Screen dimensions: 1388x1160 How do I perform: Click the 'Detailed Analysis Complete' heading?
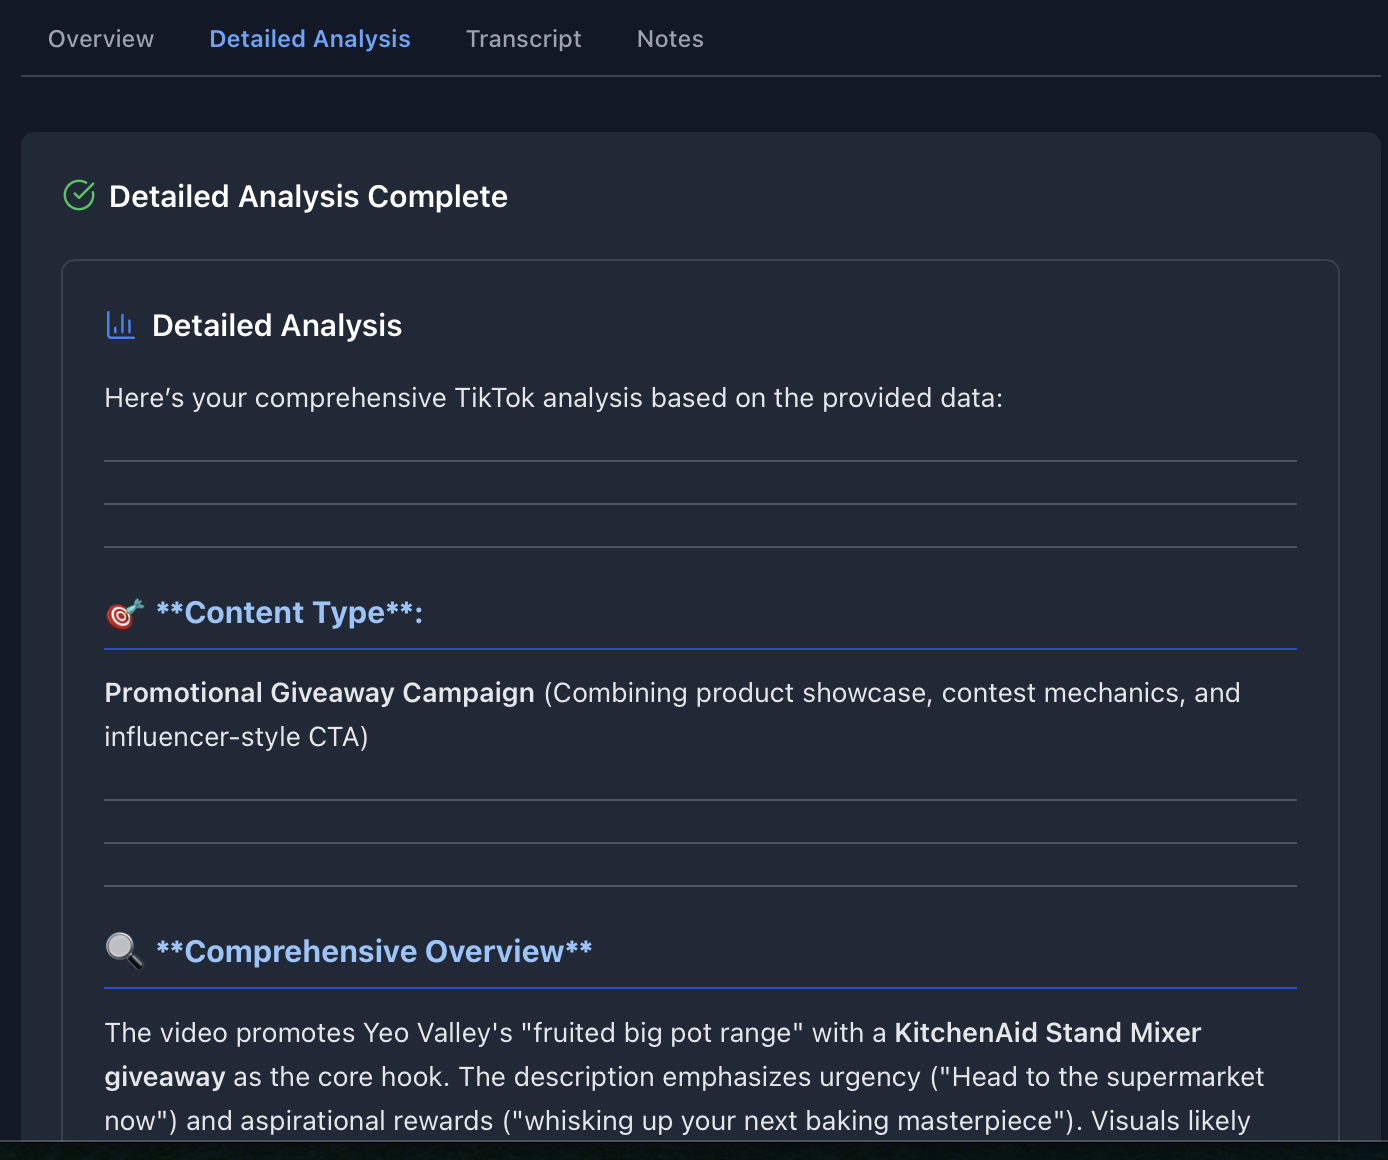308,196
